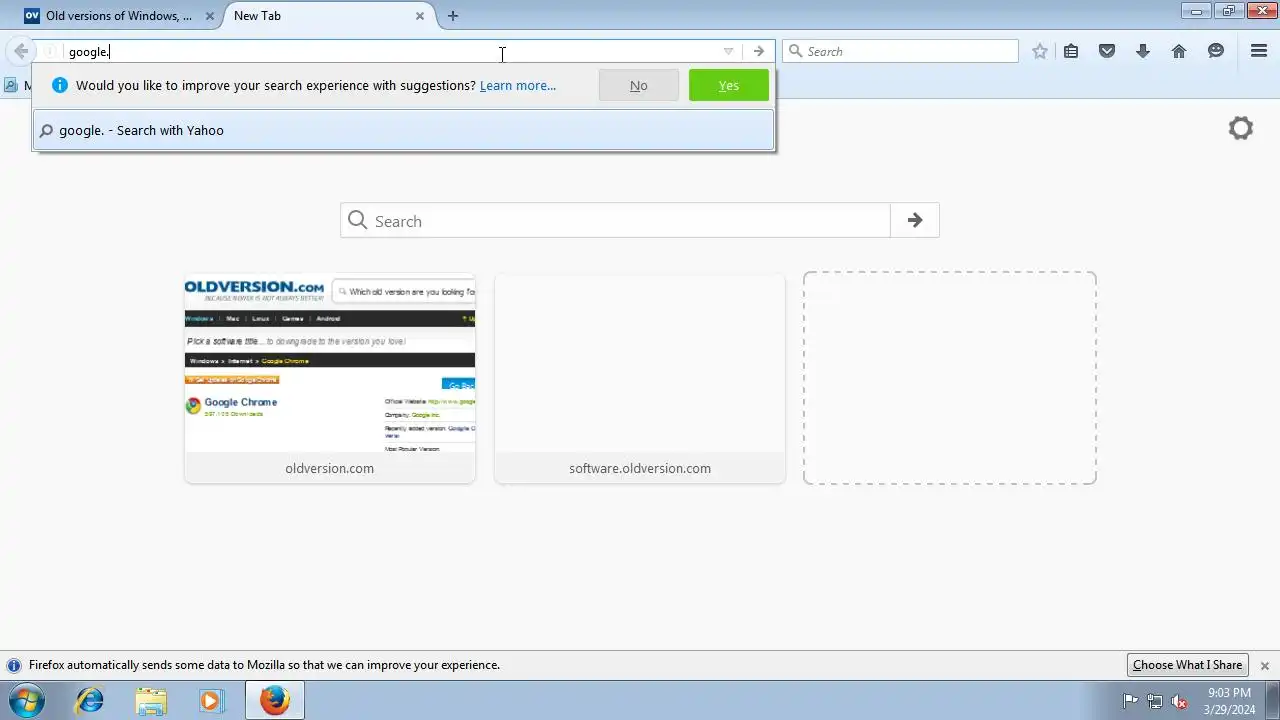Open the hamburger menu button

1259,51
